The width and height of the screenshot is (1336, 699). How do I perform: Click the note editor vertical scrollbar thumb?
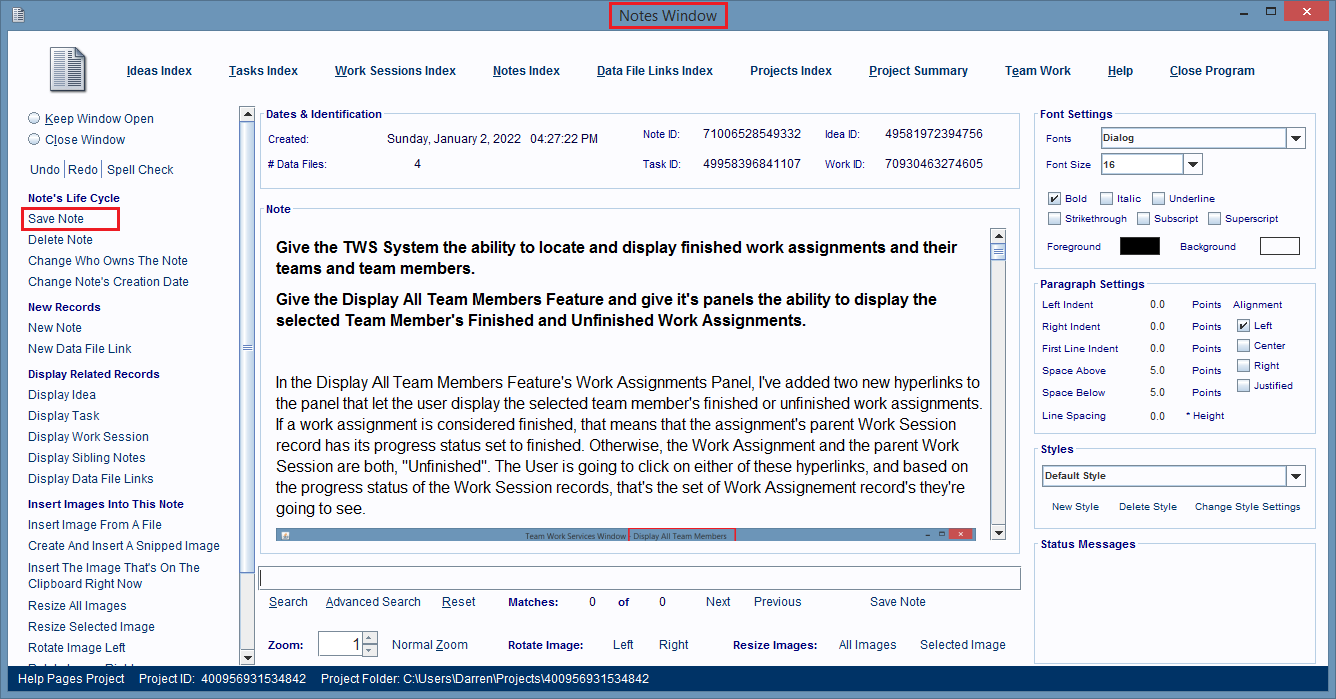[x=998, y=252]
